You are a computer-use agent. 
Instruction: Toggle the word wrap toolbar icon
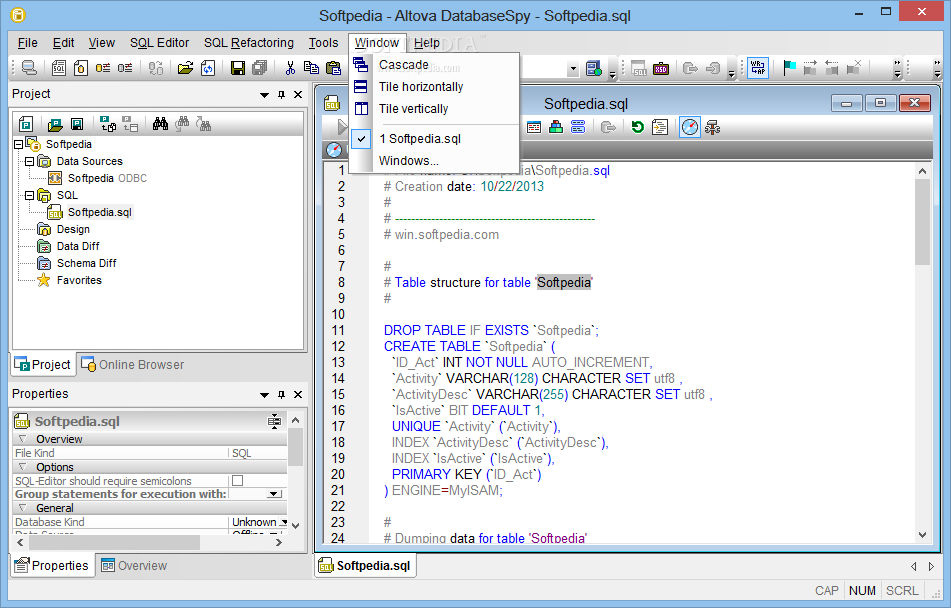point(758,67)
